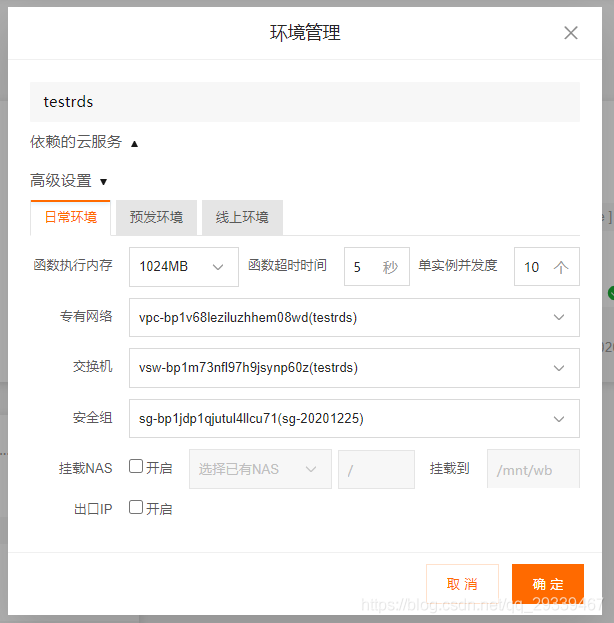The image size is (614, 623).
Task: Click the NAS path input showing slash
Action: click(x=376, y=469)
